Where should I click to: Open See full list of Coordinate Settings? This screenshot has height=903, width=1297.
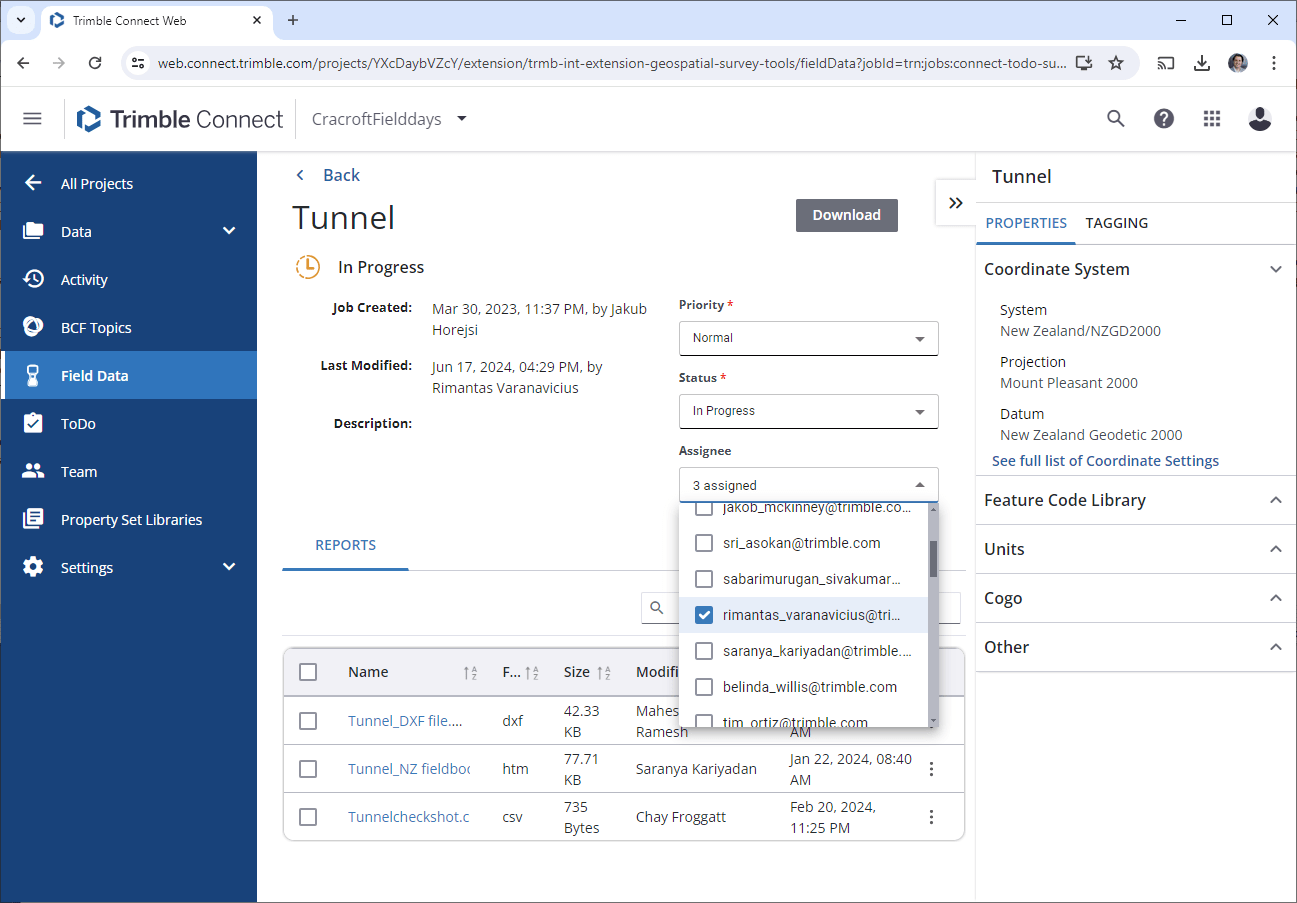(1105, 461)
